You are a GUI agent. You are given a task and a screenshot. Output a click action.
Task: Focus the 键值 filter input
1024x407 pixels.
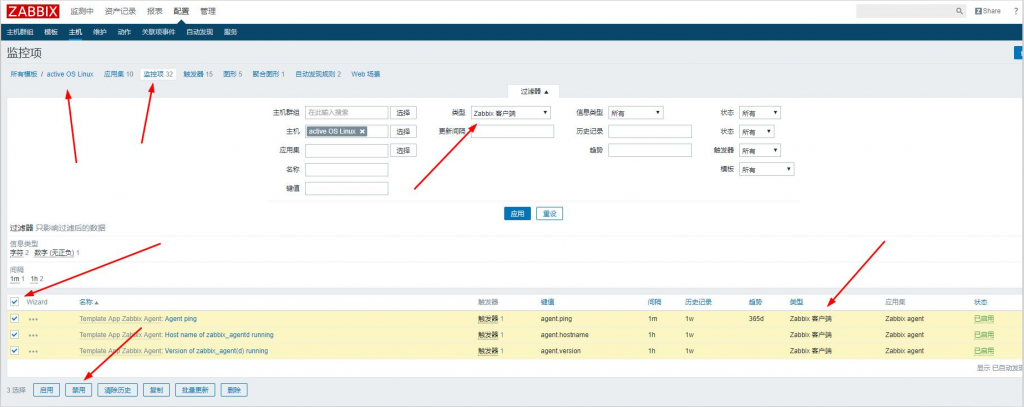pos(347,188)
